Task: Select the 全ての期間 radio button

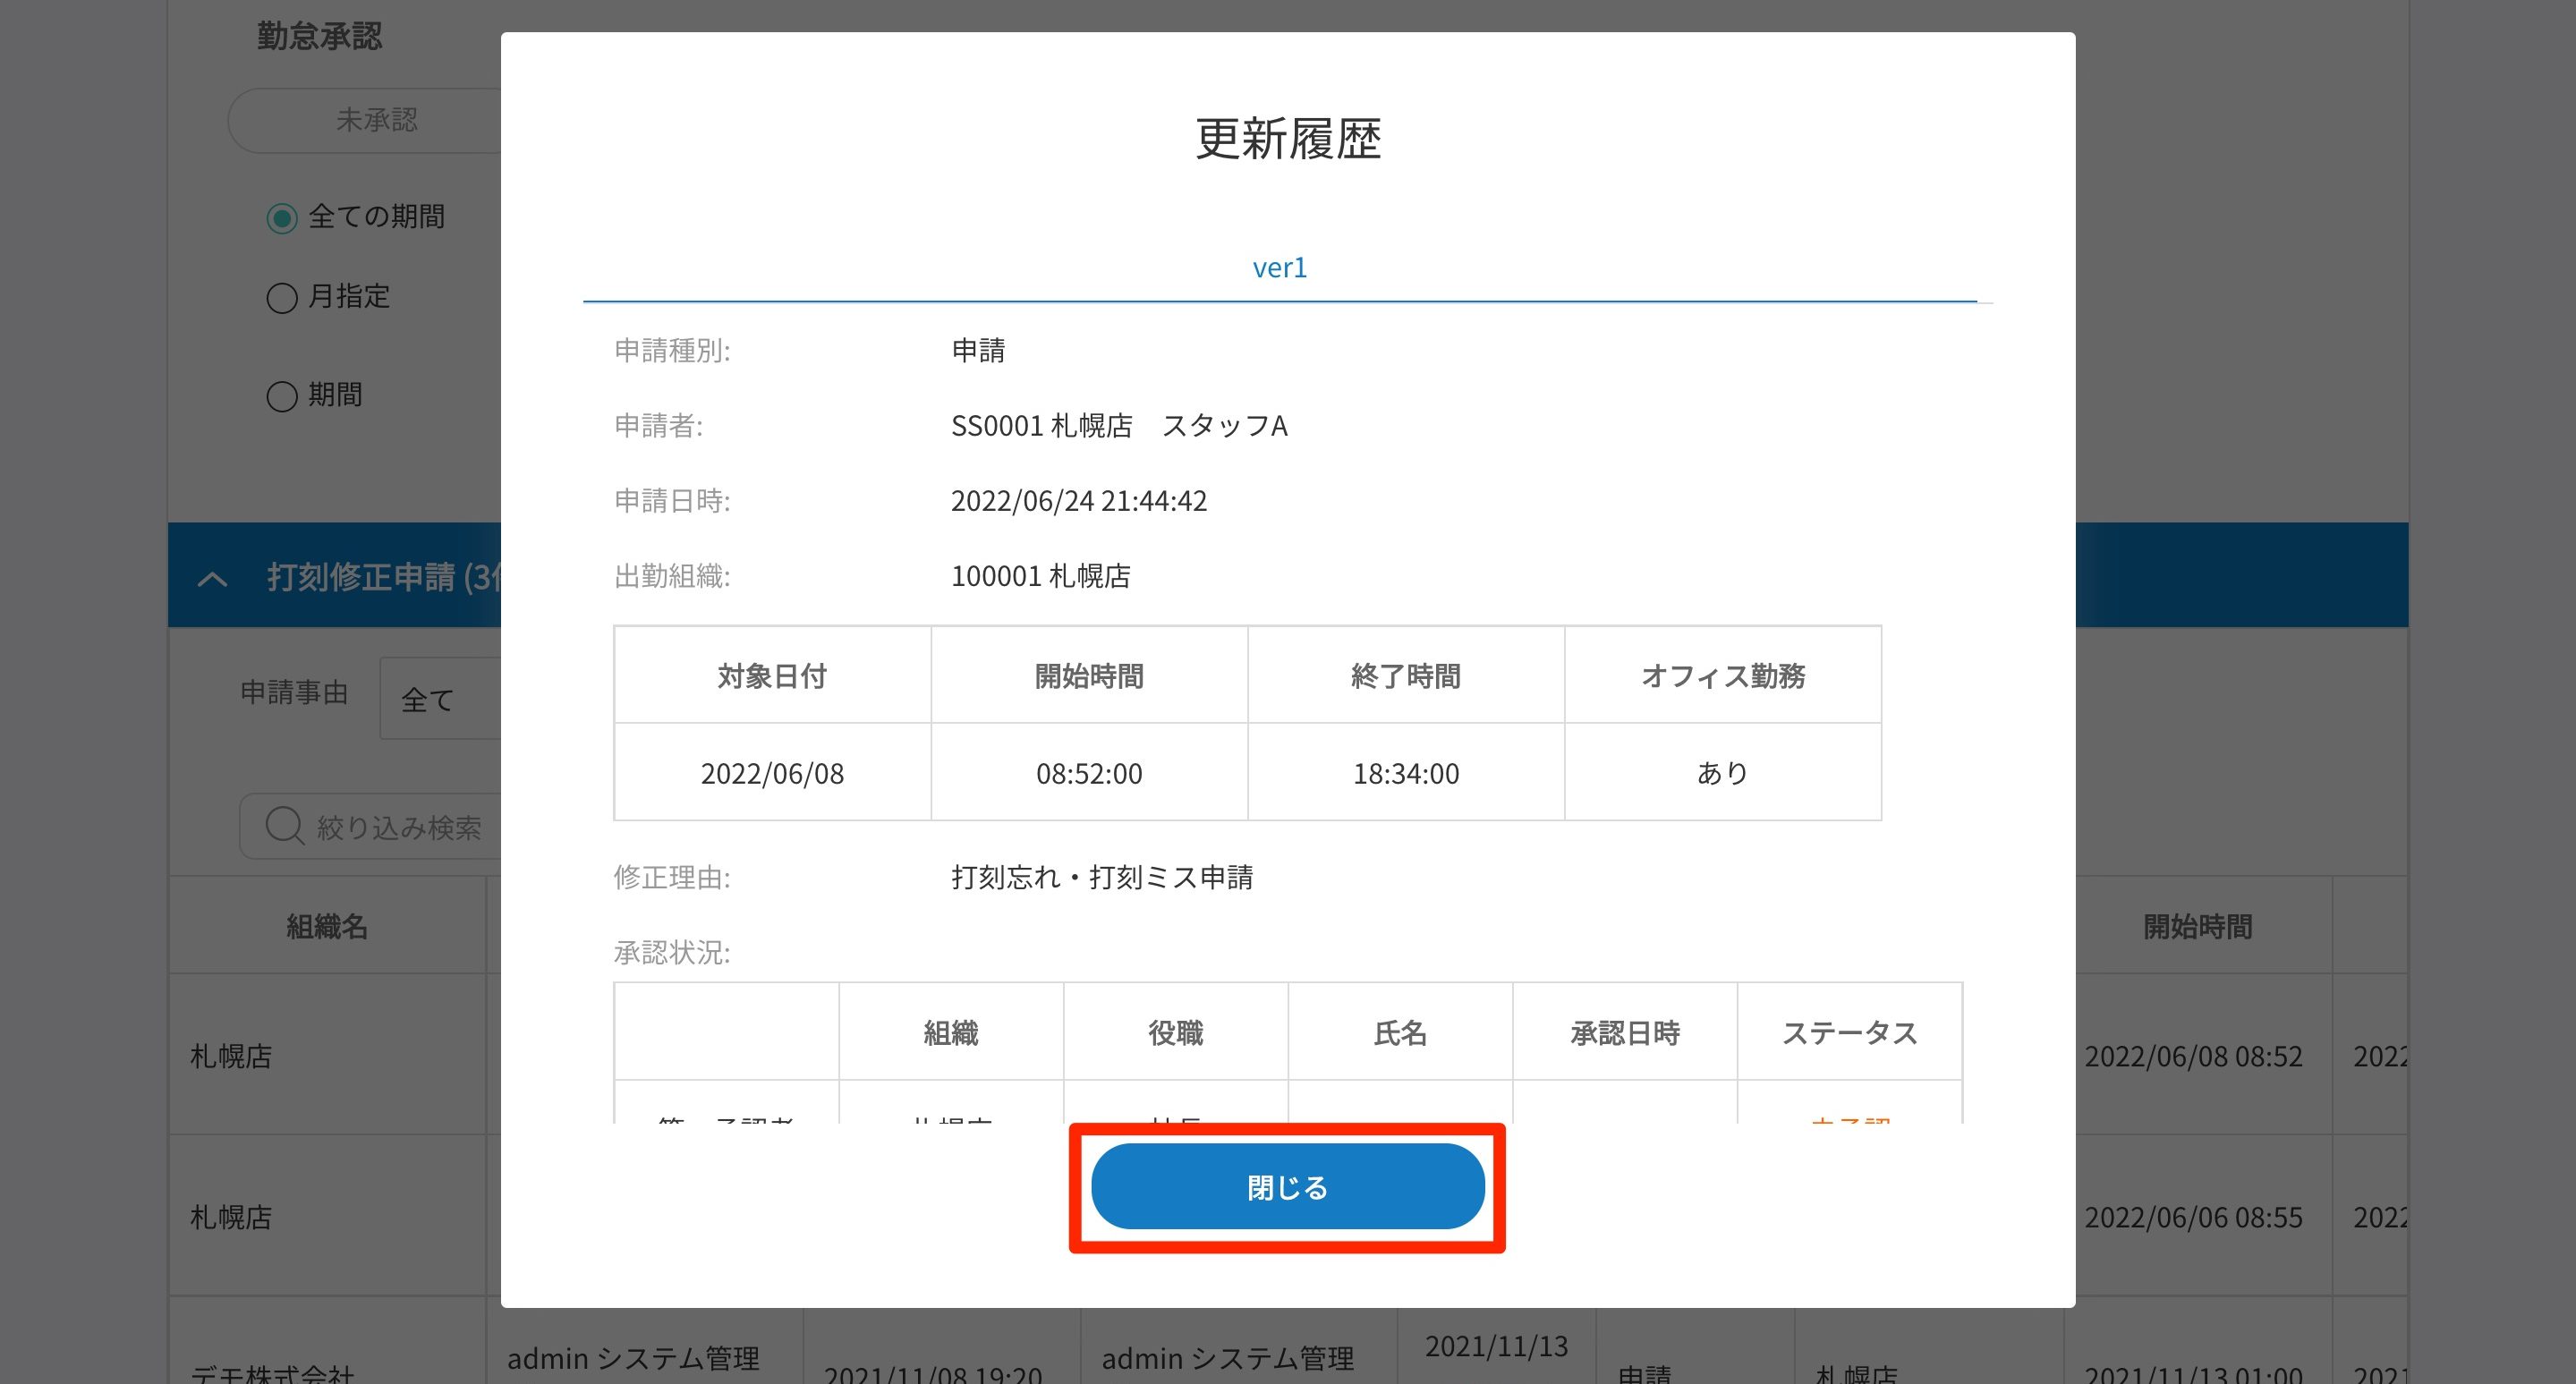Action: click(282, 218)
